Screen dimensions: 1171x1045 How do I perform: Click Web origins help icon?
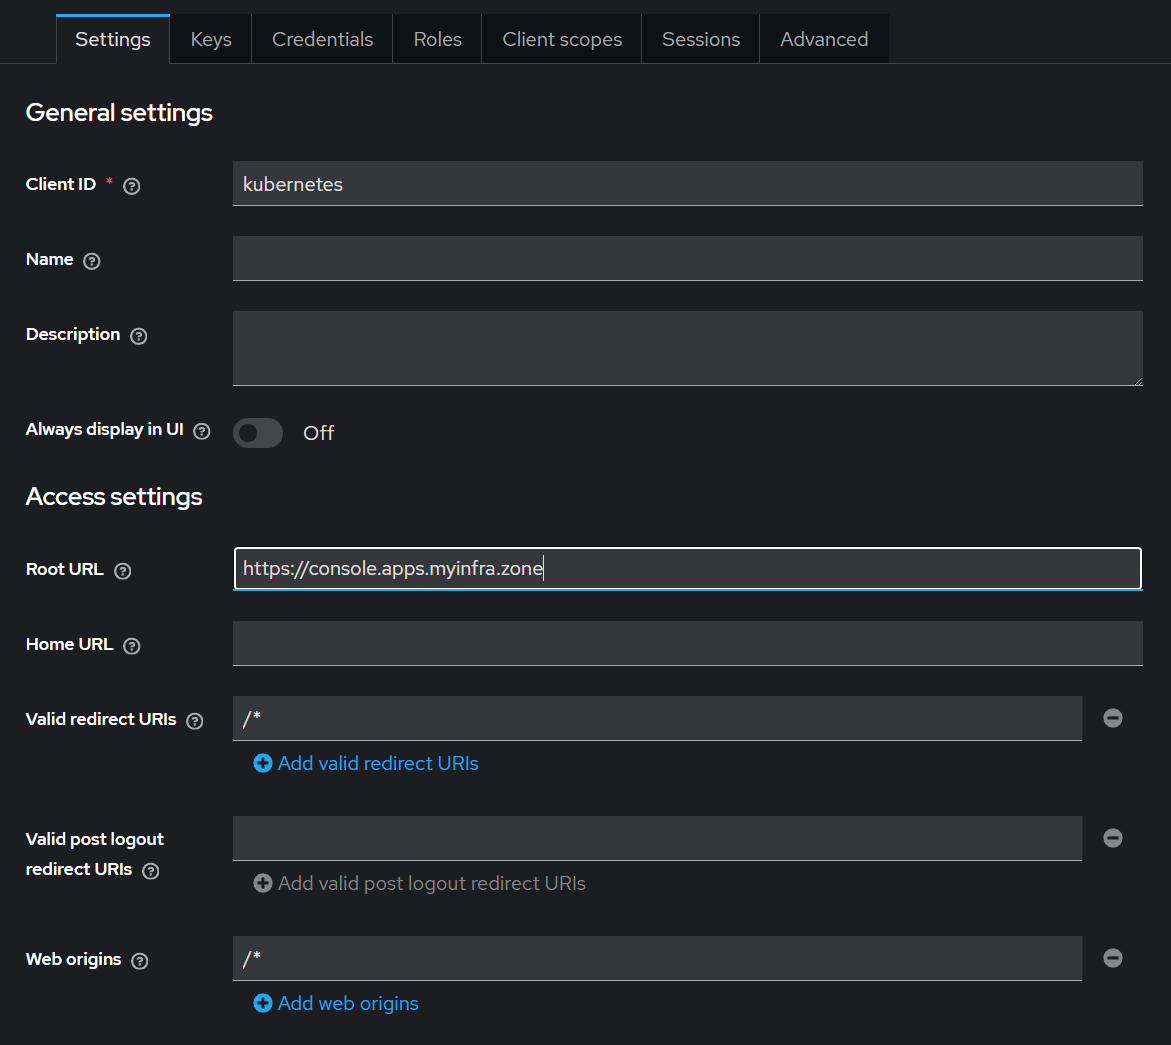pyautogui.click(x=140, y=961)
